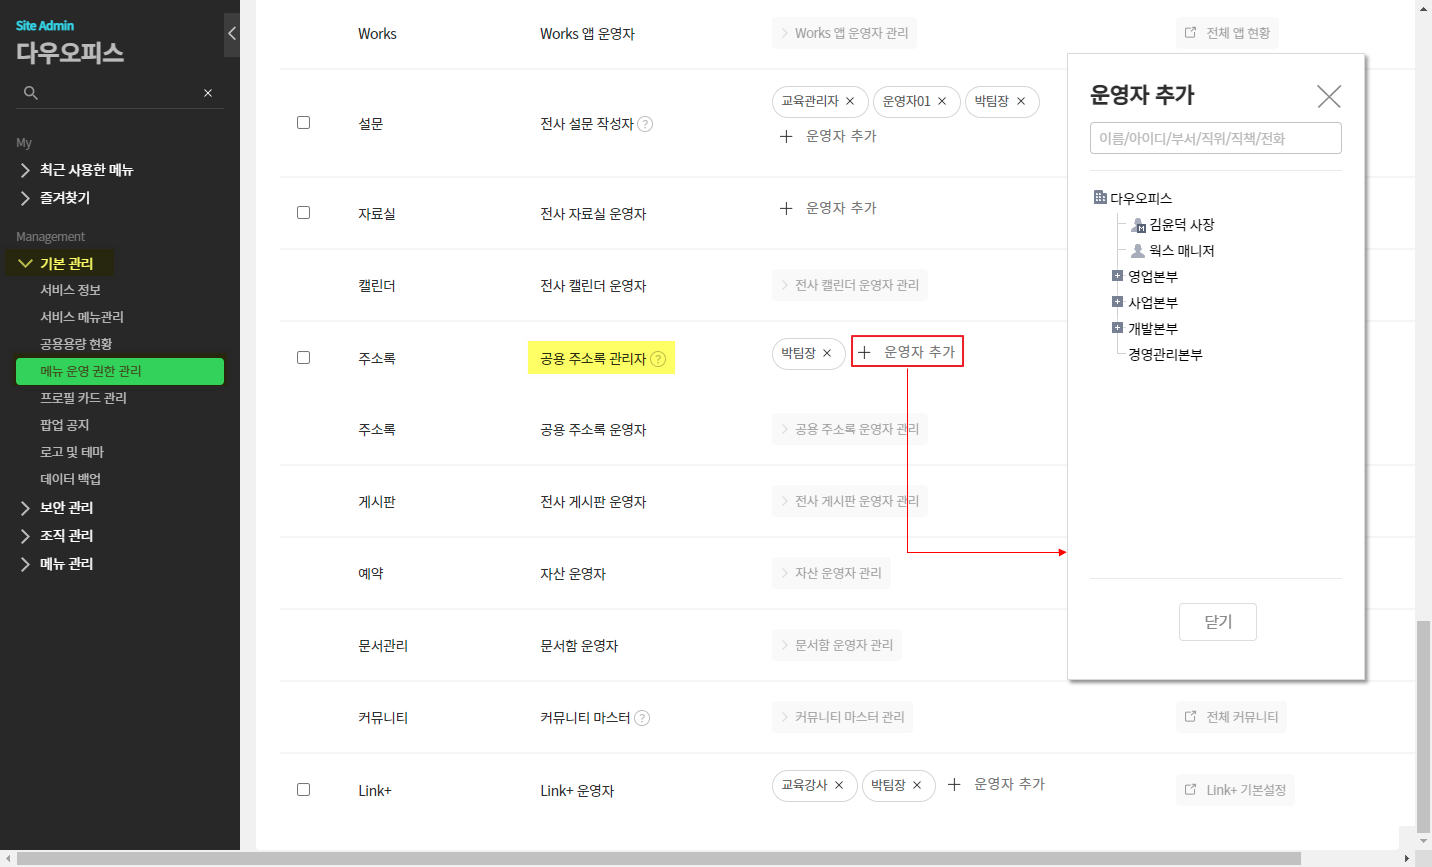Select the Link+ row checkbox

click(x=303, y=790)
